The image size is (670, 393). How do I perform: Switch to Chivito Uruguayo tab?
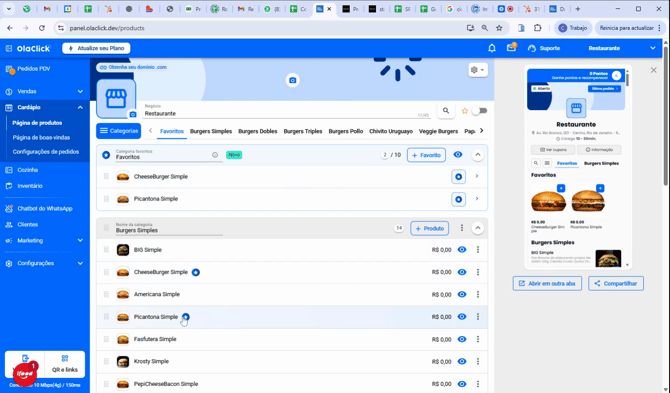[x=391, y=131]
